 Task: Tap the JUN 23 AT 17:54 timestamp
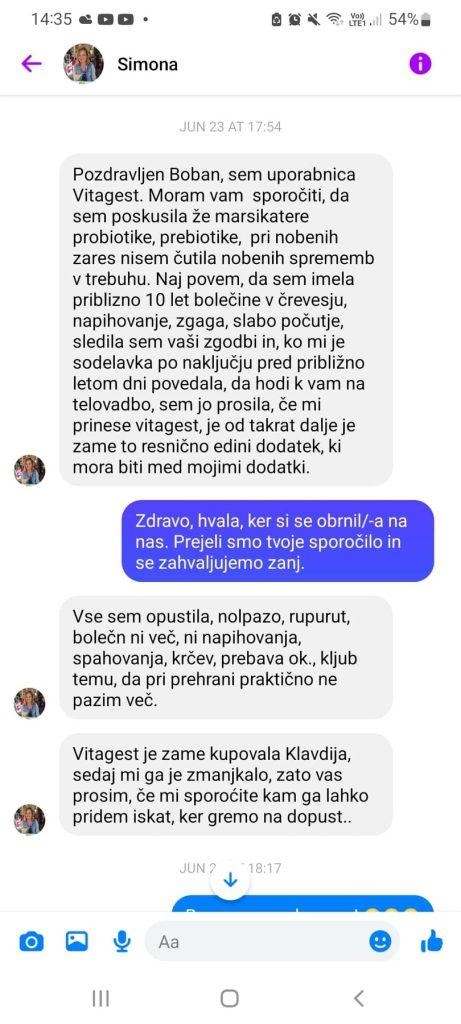coord(230,127)
